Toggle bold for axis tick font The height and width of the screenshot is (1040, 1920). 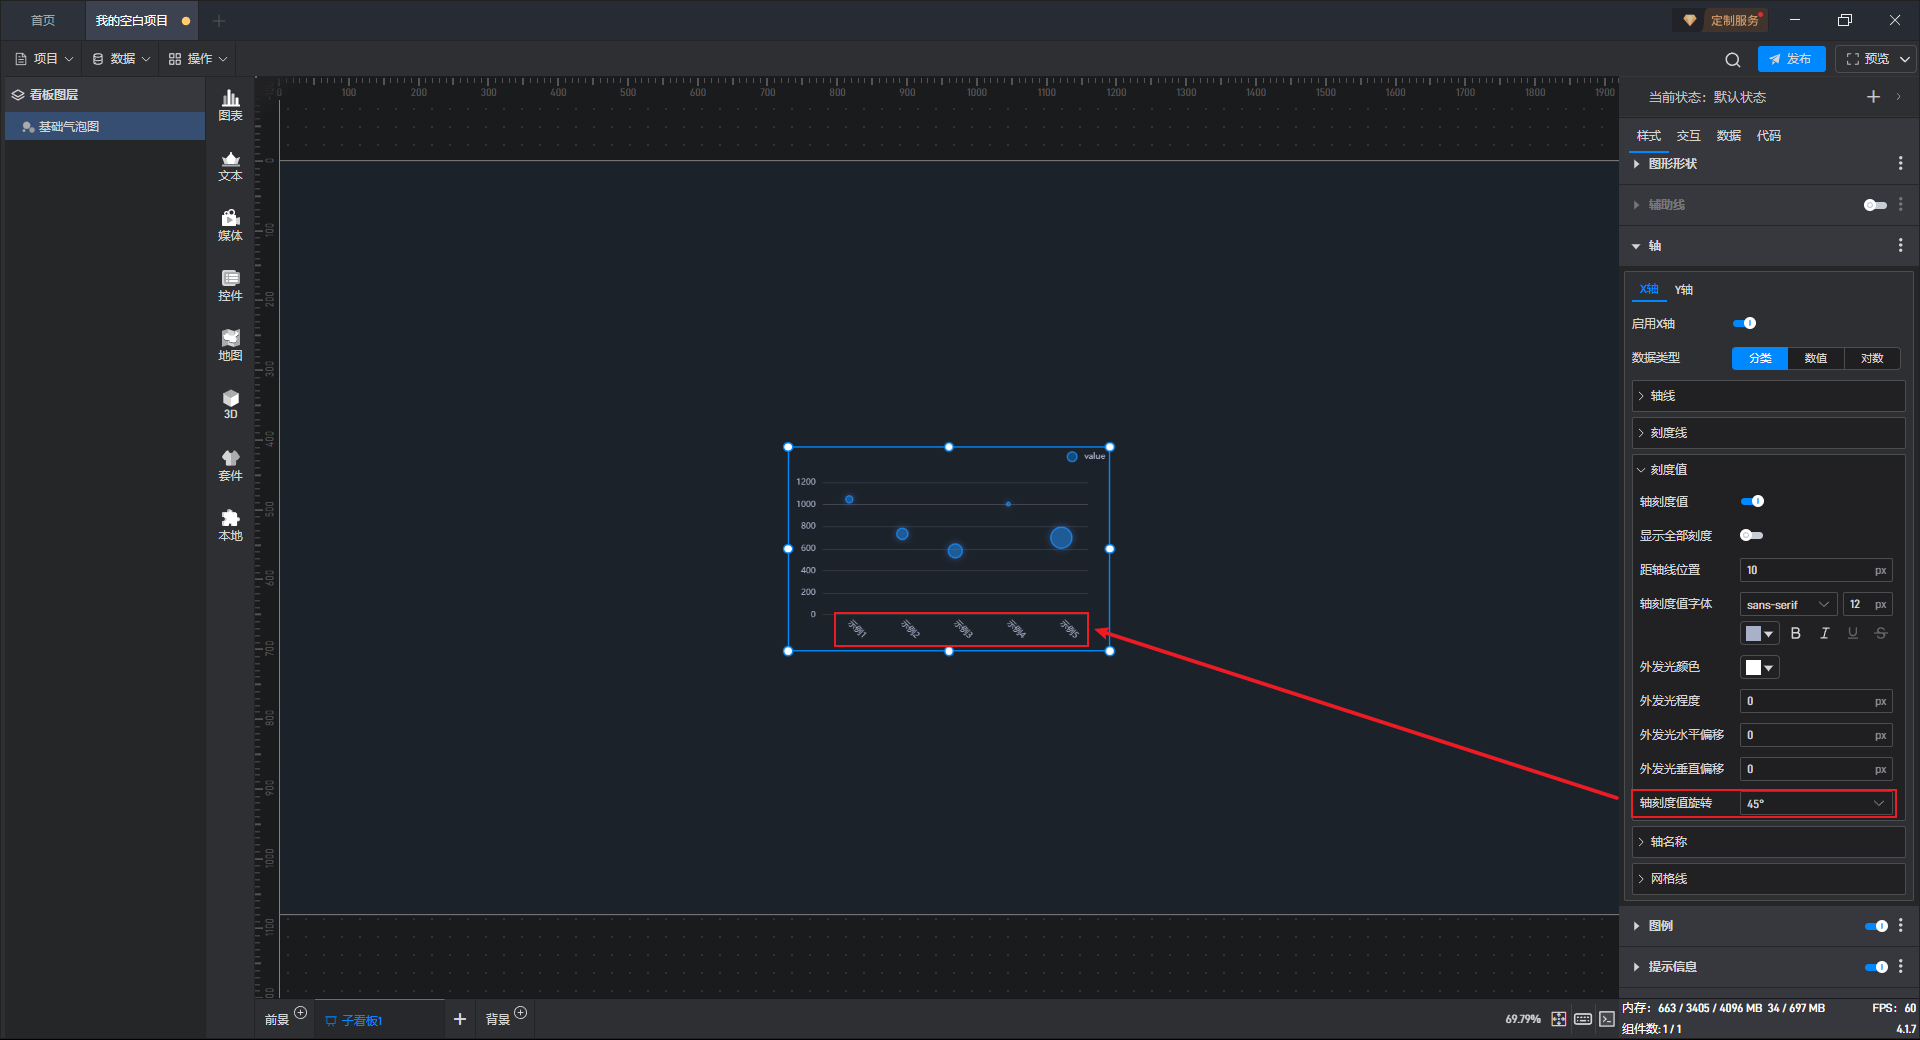[1796, 633]
